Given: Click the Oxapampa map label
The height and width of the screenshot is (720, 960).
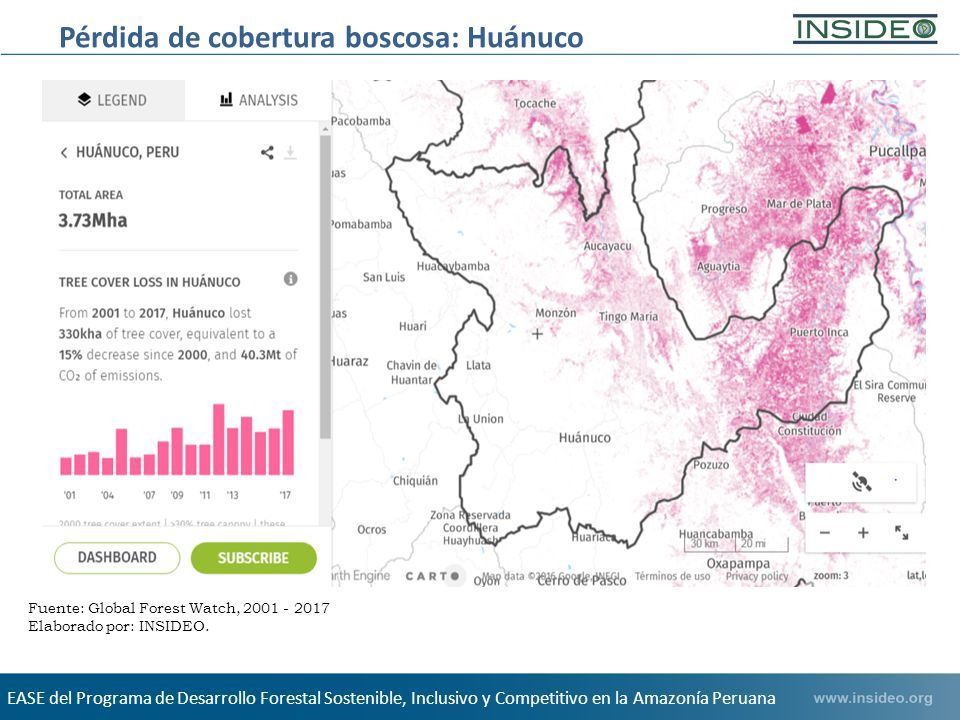Looking at the screenshot, I should click(738, 563).
